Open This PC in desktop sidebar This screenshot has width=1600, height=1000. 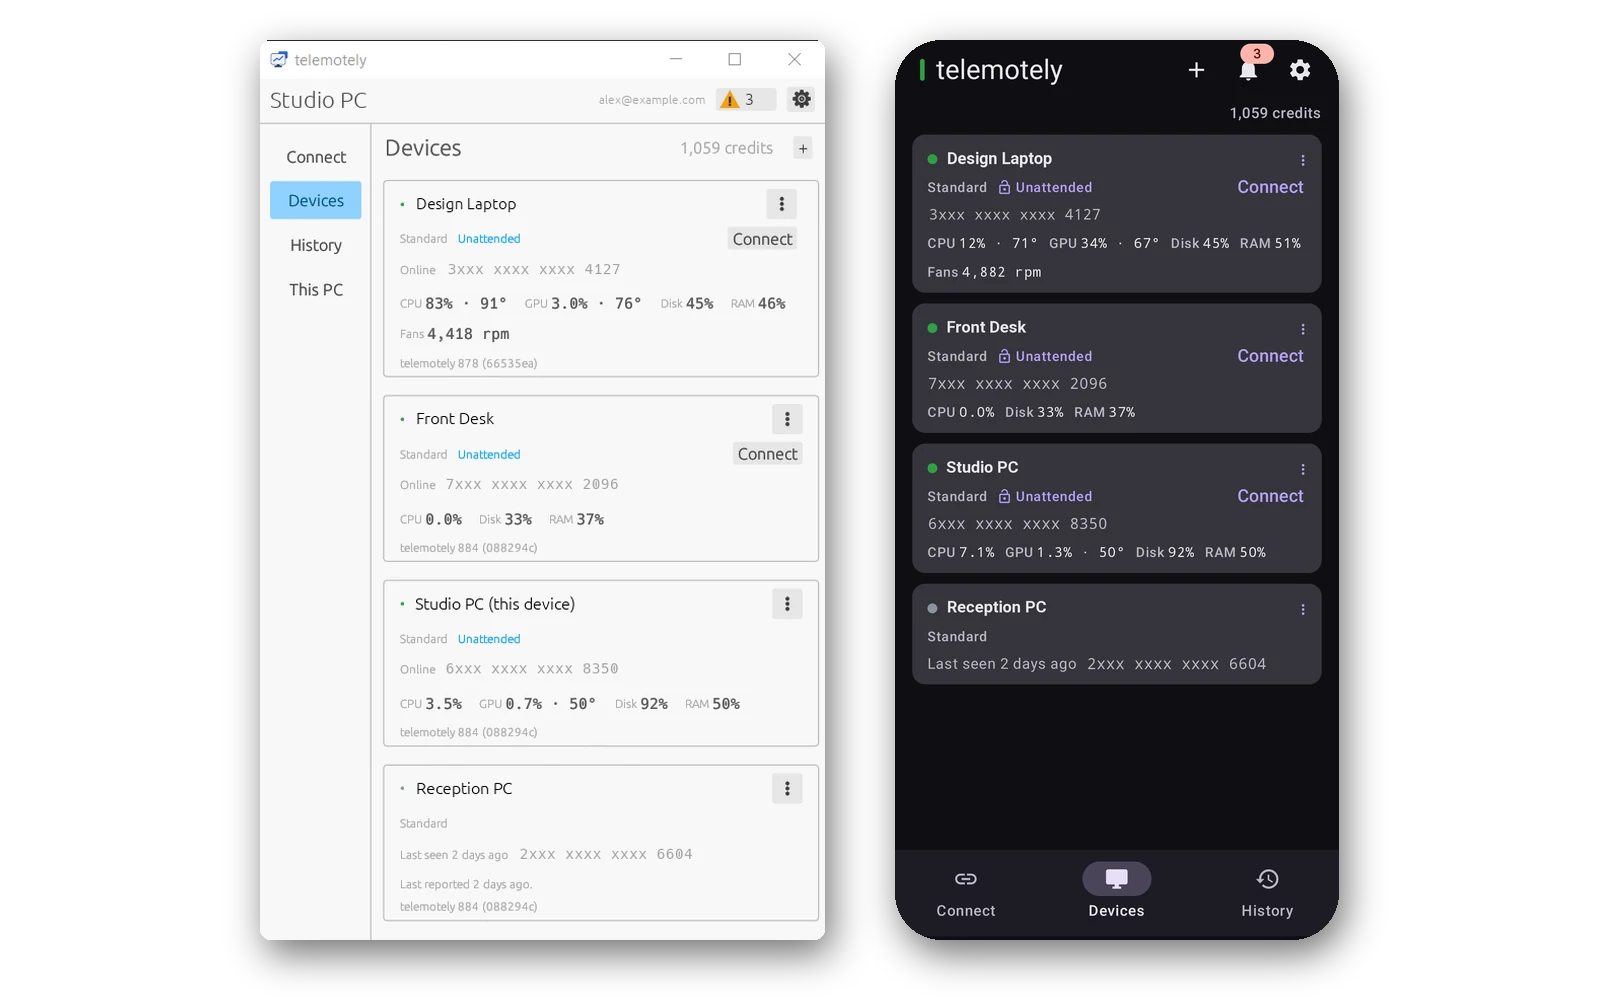tap(316, 289)
